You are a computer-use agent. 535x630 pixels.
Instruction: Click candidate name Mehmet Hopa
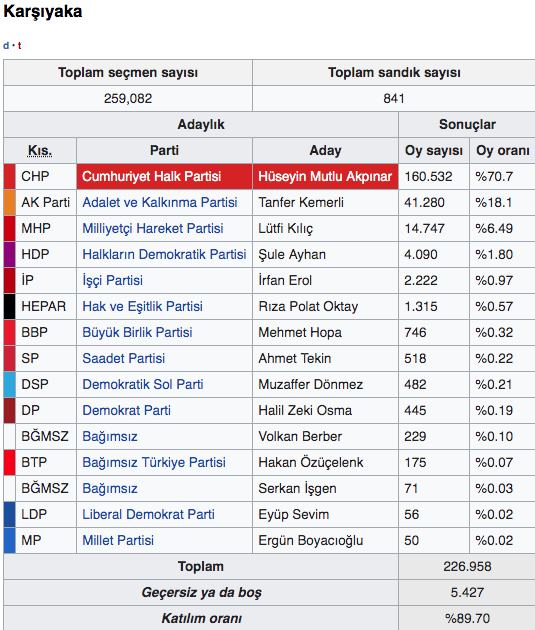300,332
